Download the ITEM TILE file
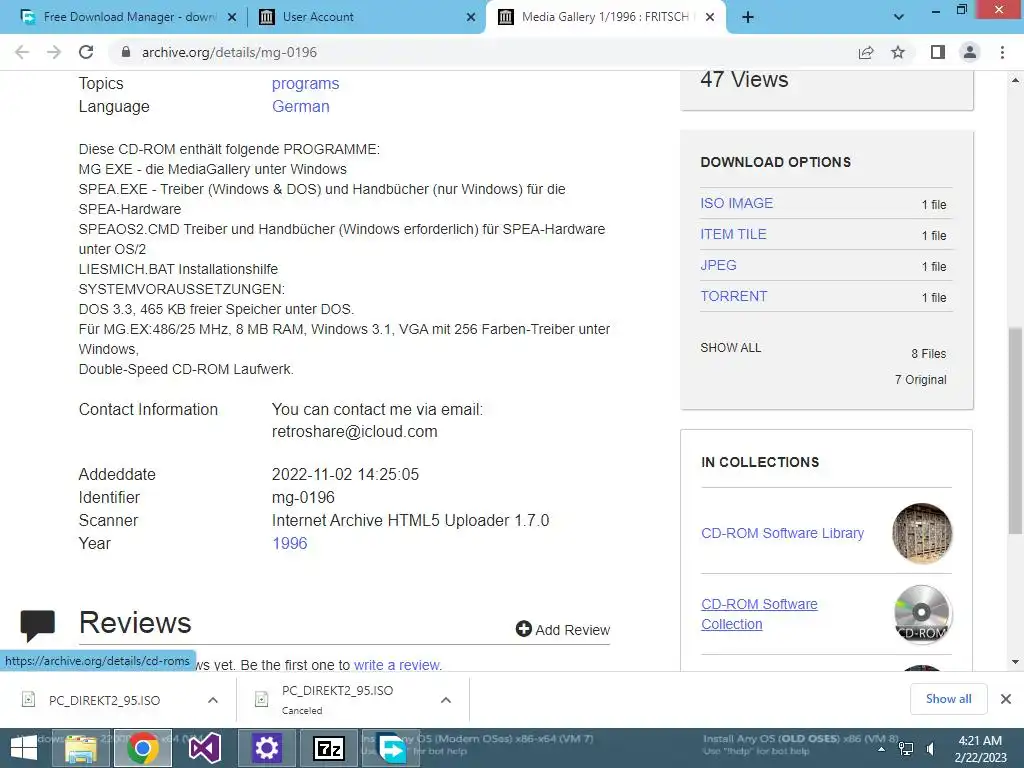 point(733,234)
